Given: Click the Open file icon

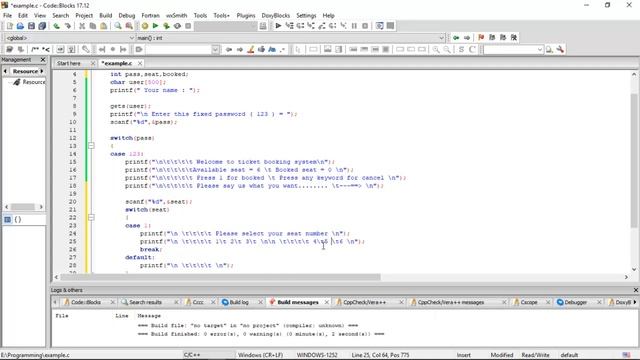Looking at the screenshot, I should [20, 26].
